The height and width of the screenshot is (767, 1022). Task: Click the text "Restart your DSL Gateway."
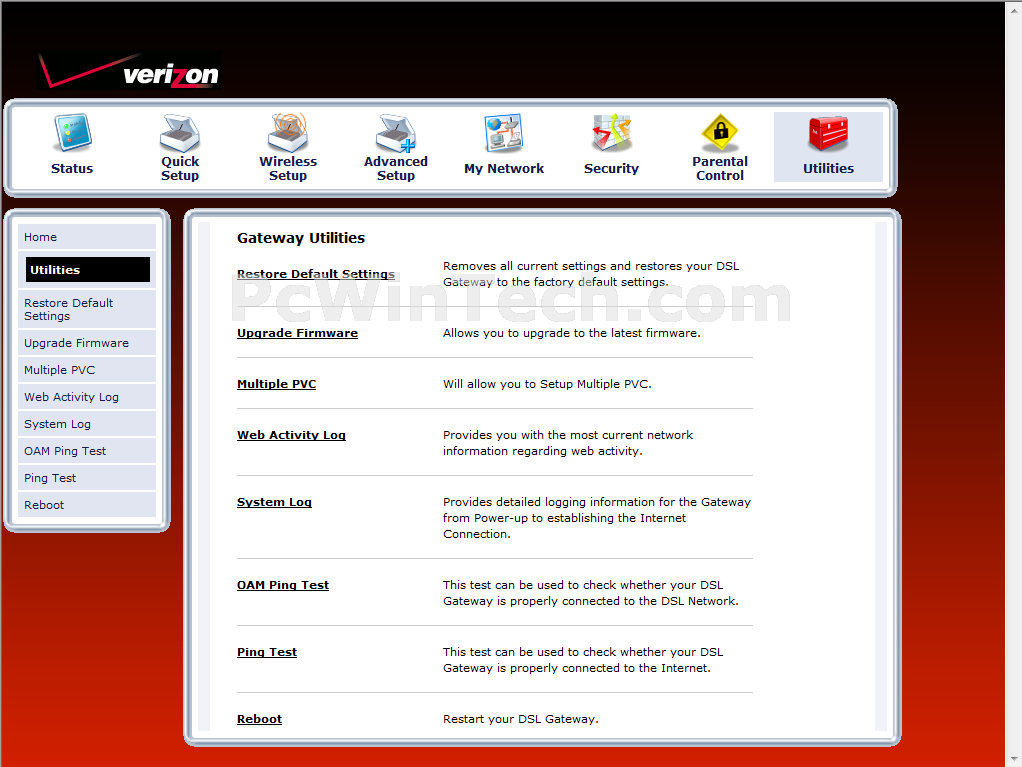(521, 719)
